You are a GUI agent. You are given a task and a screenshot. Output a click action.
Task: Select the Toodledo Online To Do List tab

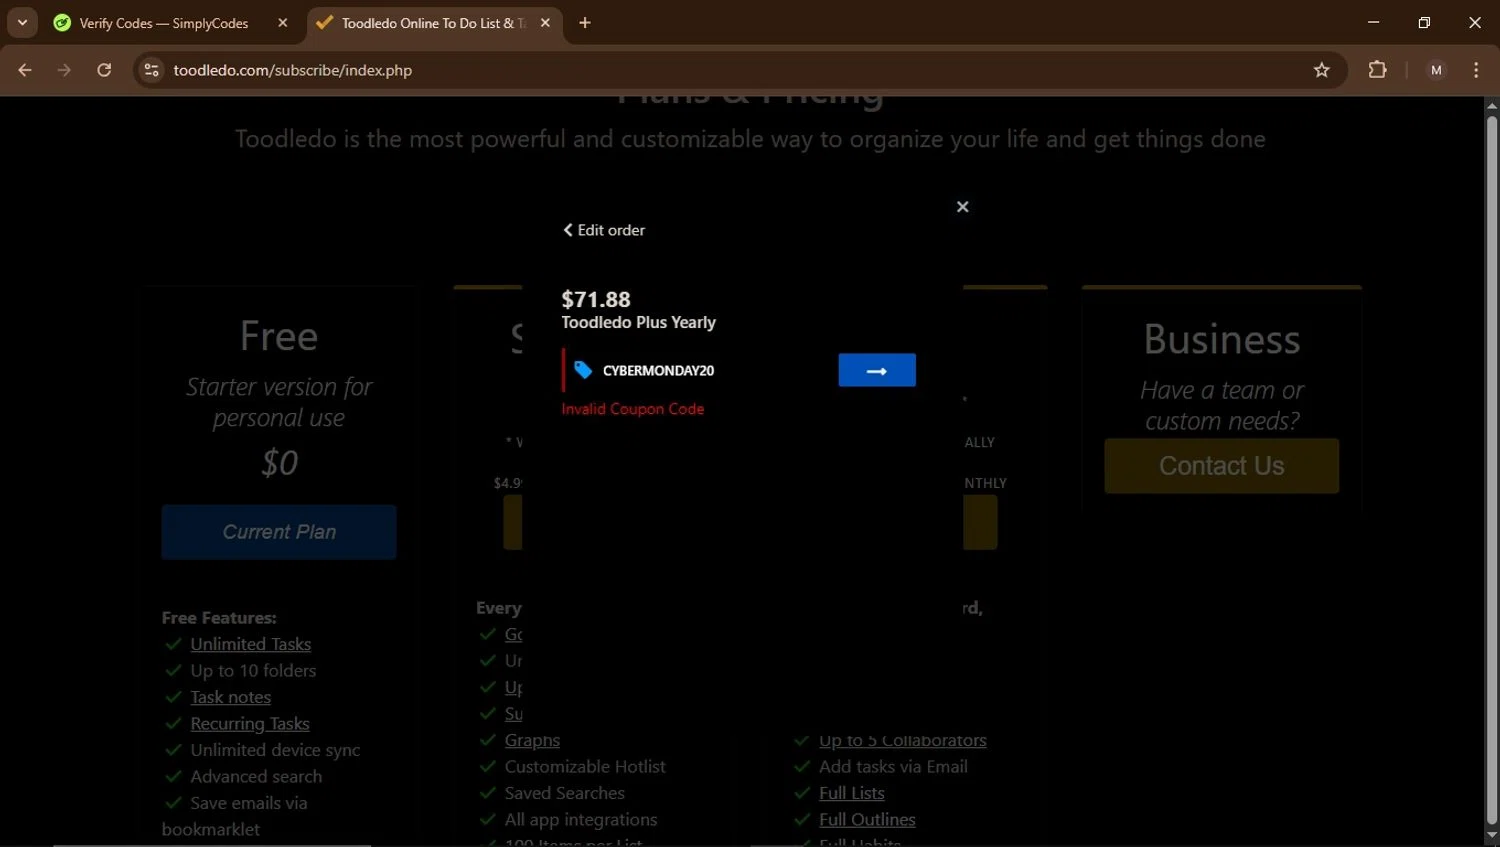[433, 23]
